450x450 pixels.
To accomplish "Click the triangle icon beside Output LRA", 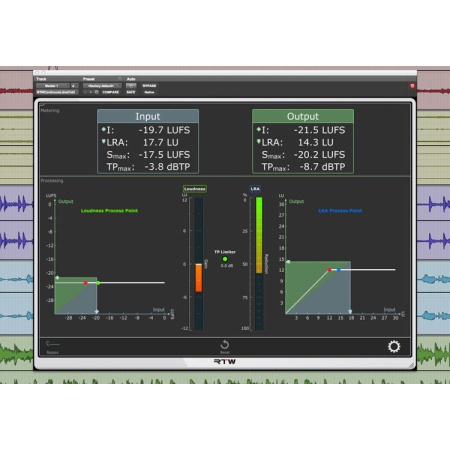I will point(259,142).
